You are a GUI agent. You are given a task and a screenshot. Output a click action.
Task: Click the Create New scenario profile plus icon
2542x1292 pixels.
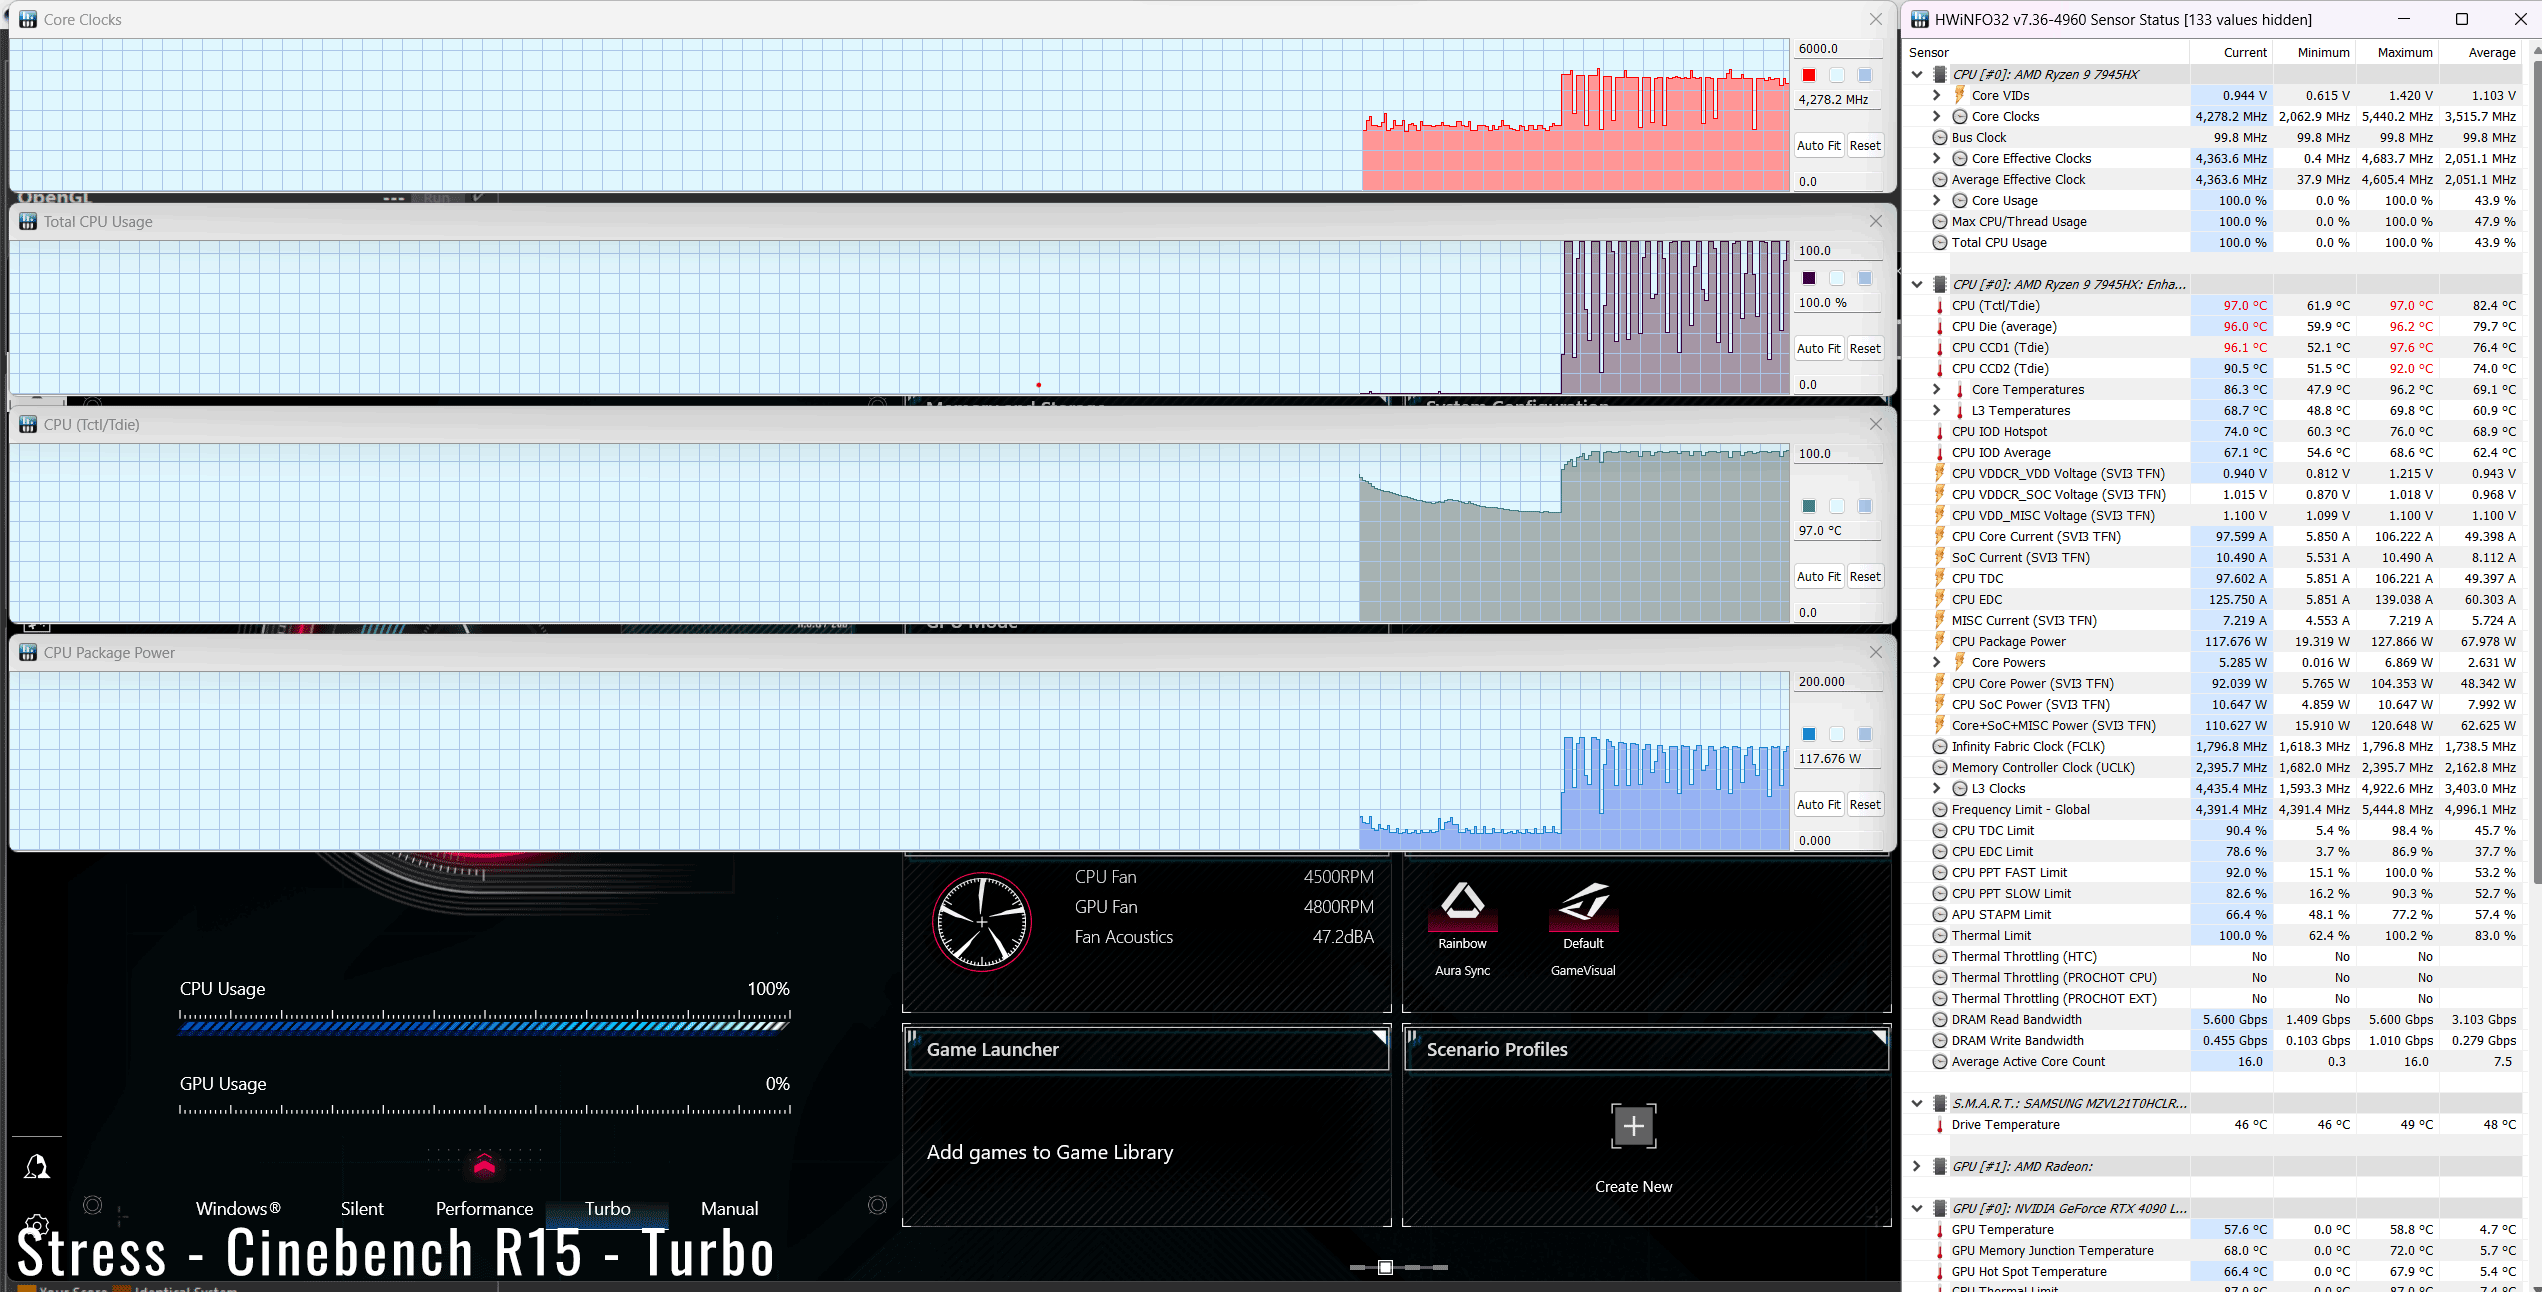[1633, 1127]
